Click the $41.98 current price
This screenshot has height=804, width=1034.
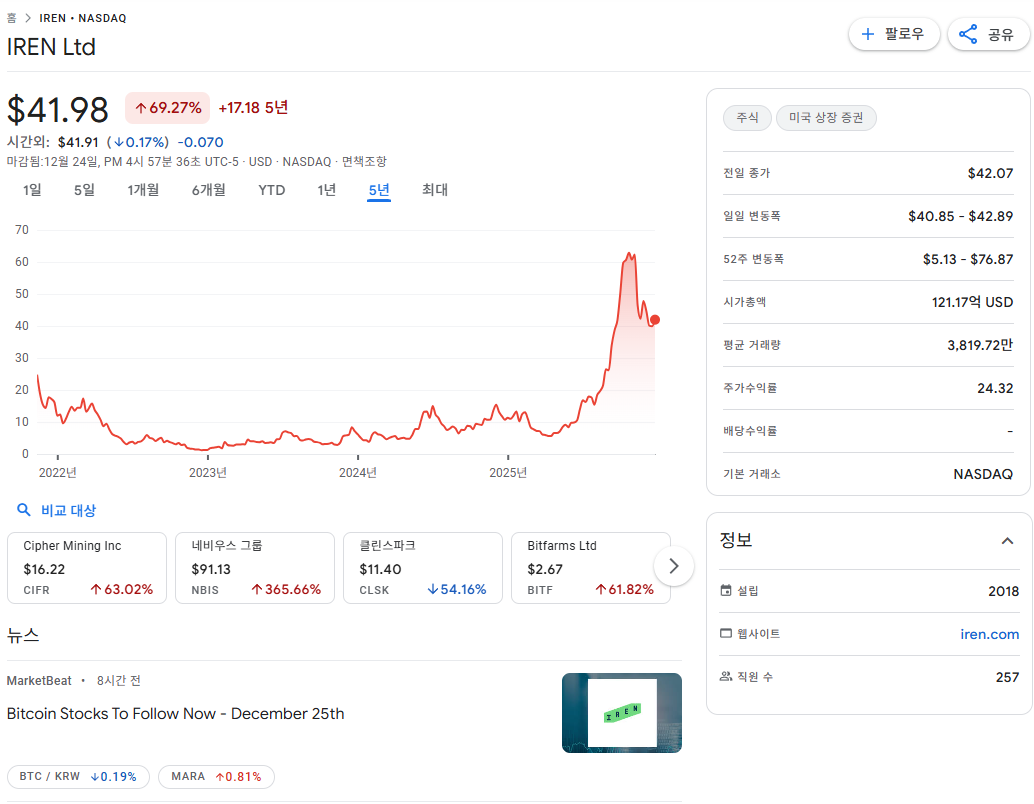[57, 109]
